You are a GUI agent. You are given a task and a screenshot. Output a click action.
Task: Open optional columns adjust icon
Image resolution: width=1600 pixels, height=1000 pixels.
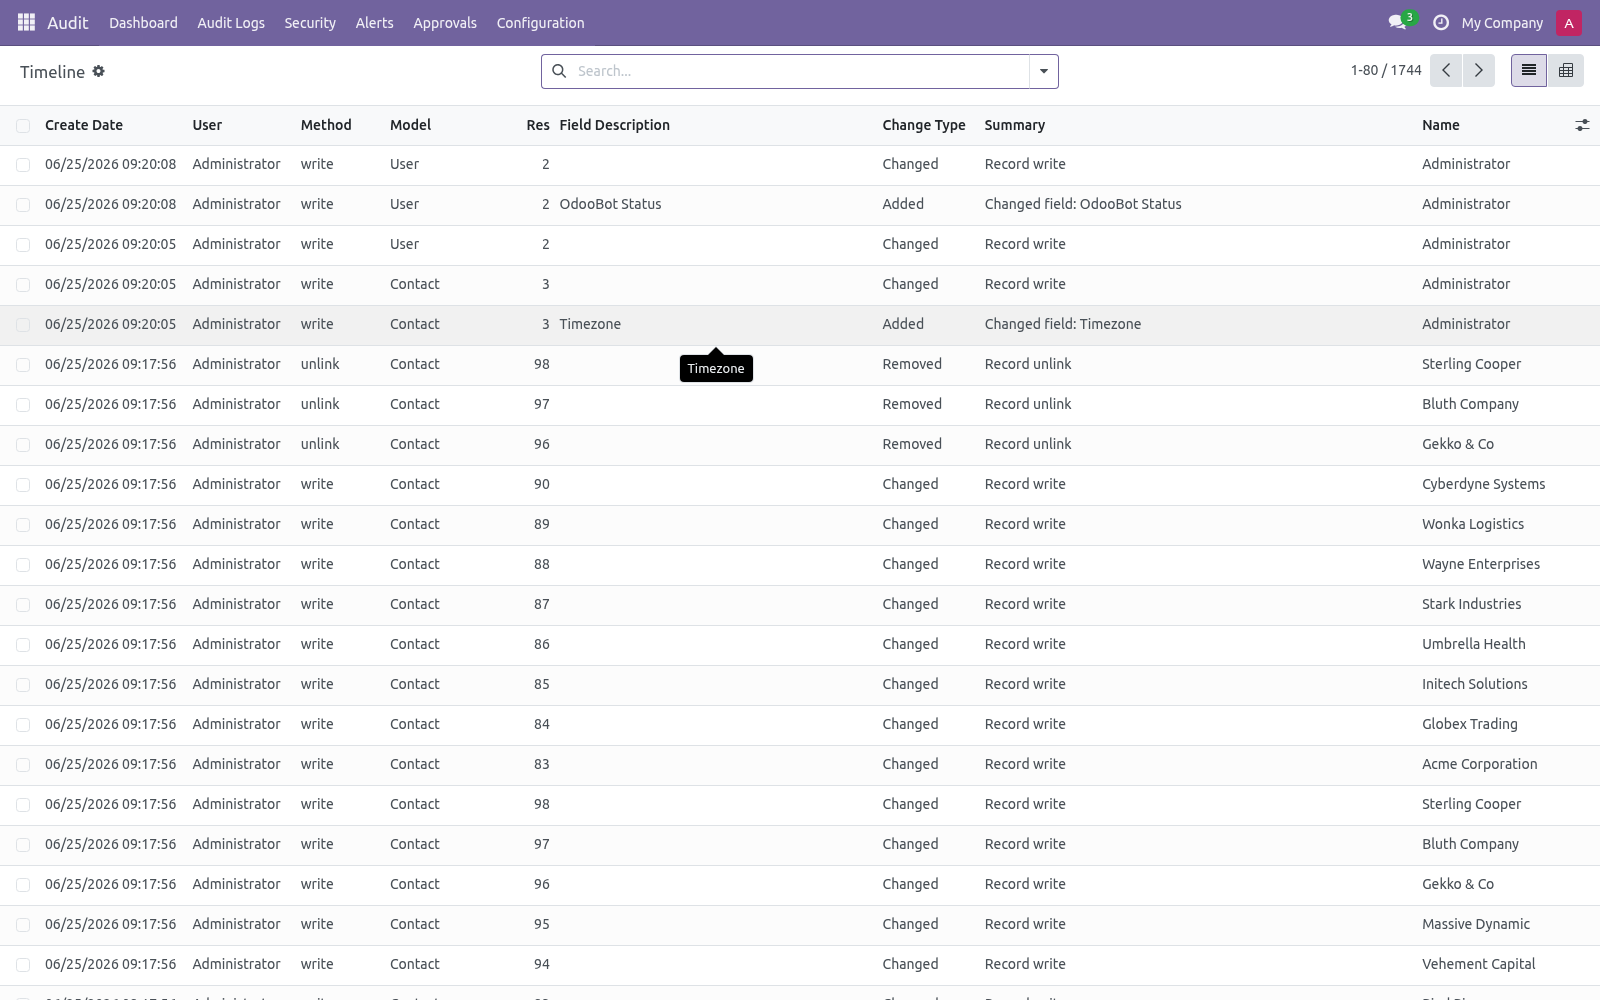coord(1582,125)
